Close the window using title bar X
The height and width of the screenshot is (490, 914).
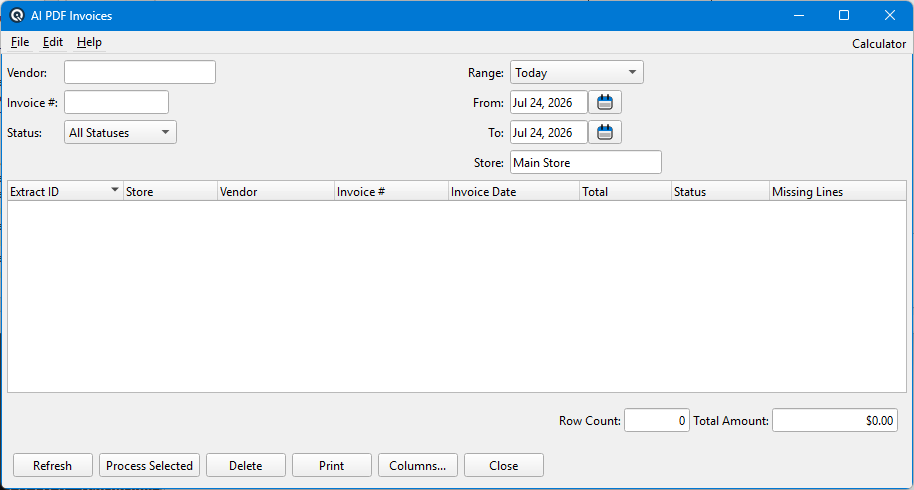890,16
